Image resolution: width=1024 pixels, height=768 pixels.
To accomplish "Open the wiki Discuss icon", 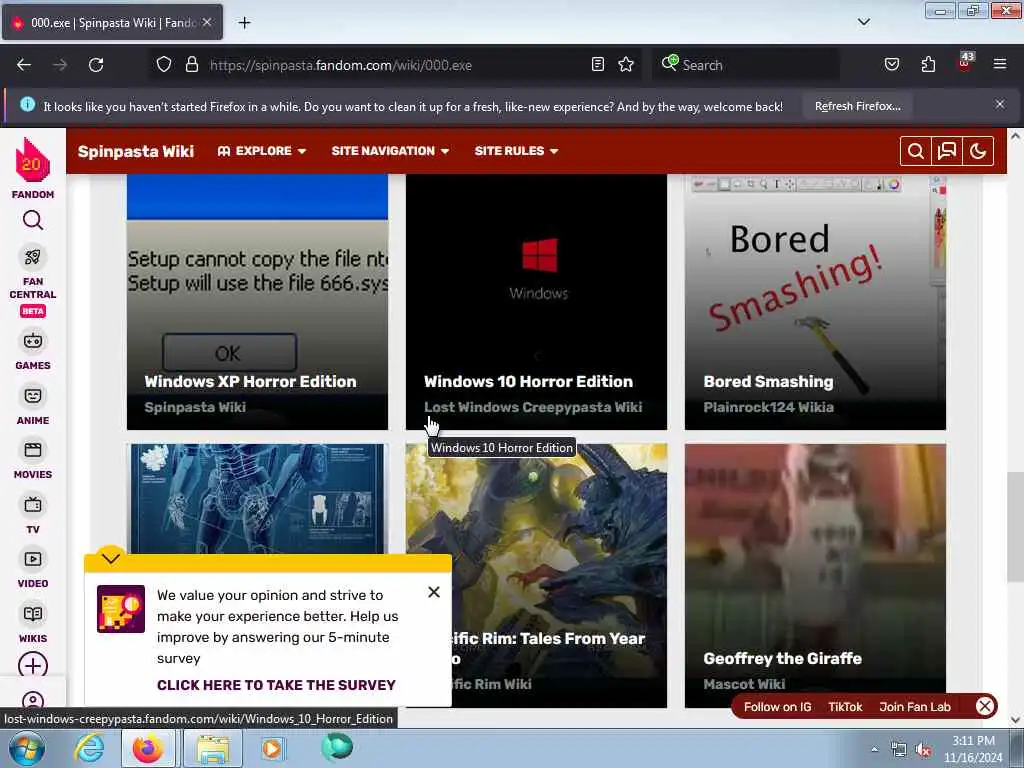I will (947, 152).
